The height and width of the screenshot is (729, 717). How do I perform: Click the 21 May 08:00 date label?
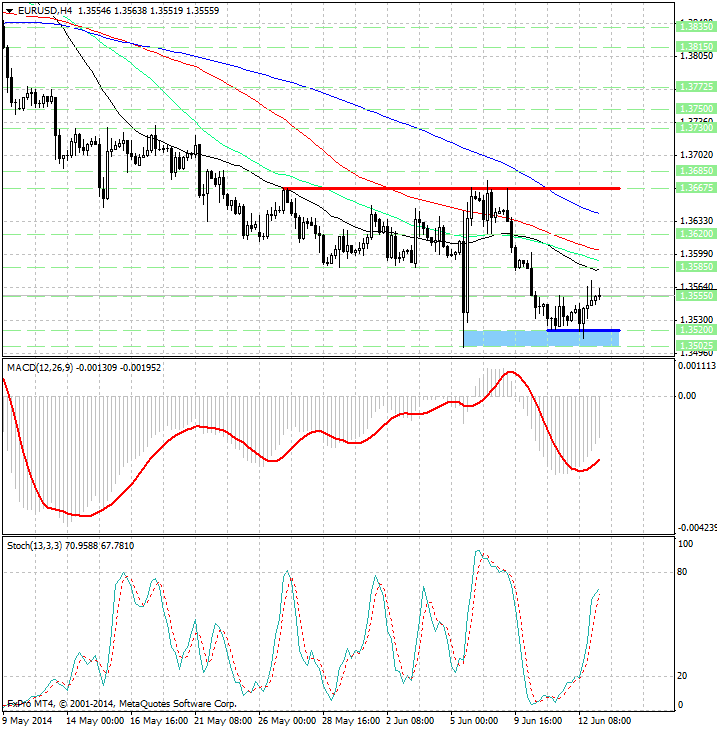[223, 721]
